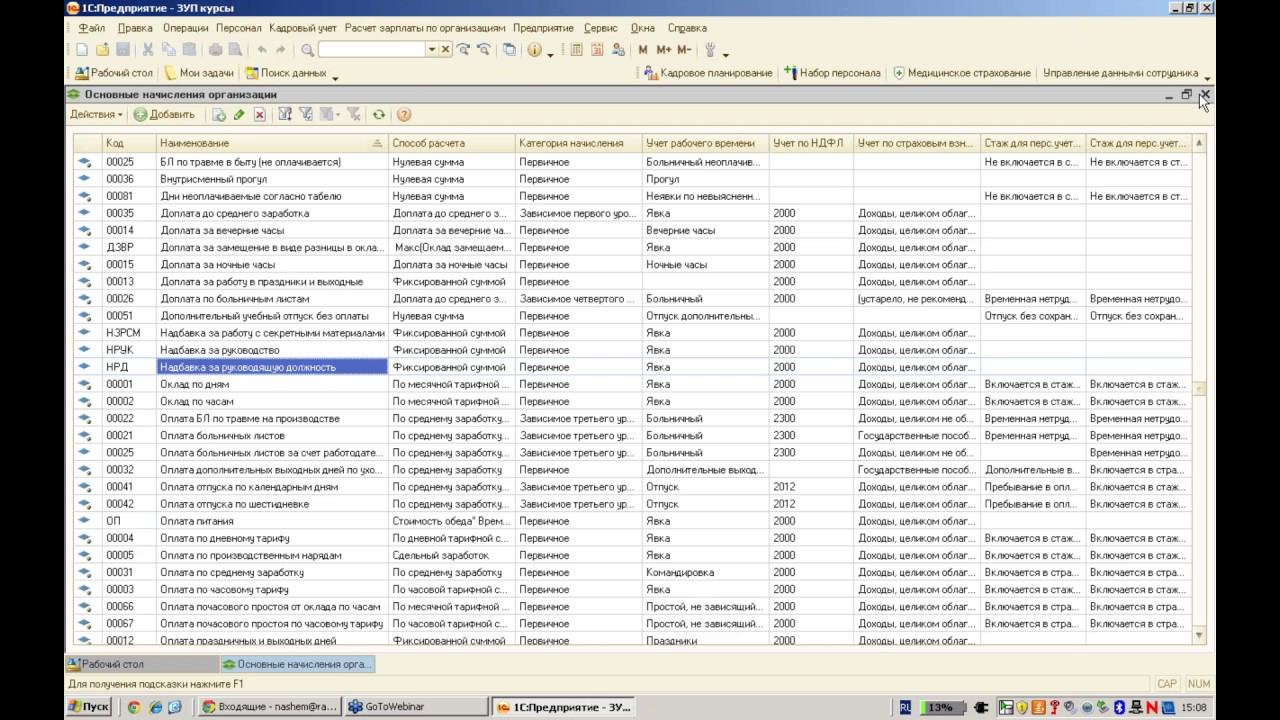Open the Кадровый учет menu
Viewport: 1280px width, 720px height.
pos(303,28)
